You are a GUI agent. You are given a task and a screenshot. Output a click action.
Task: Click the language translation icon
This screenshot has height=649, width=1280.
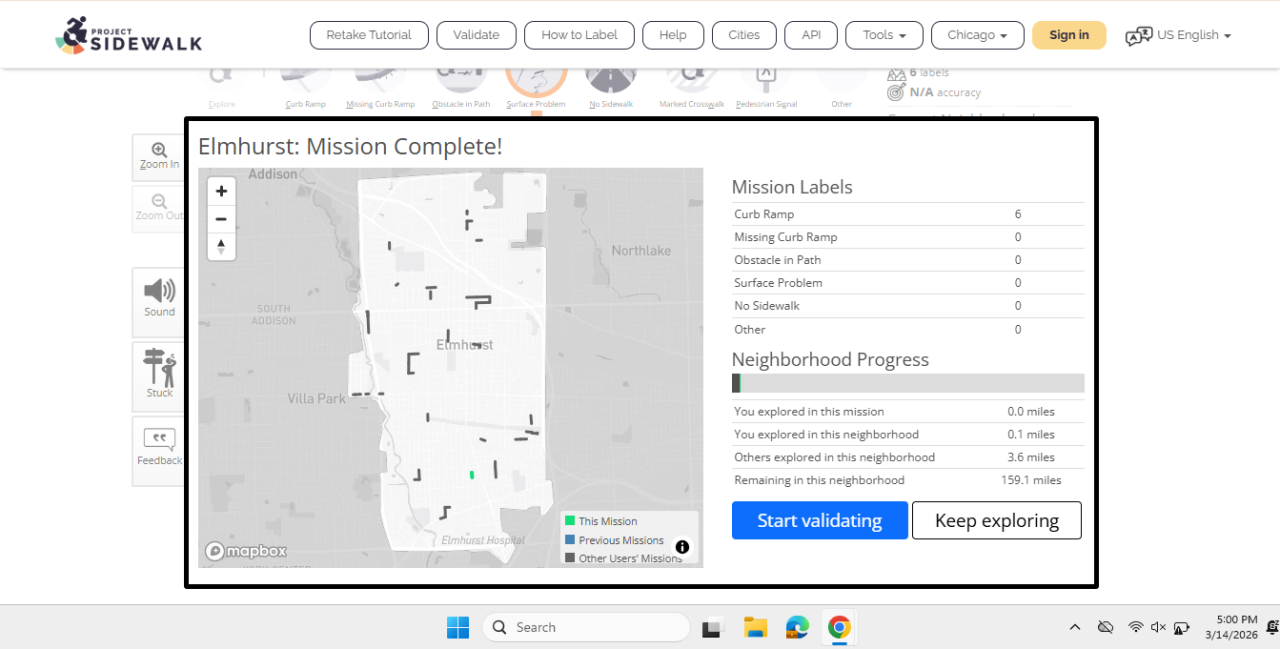[x=1139, y=36]
